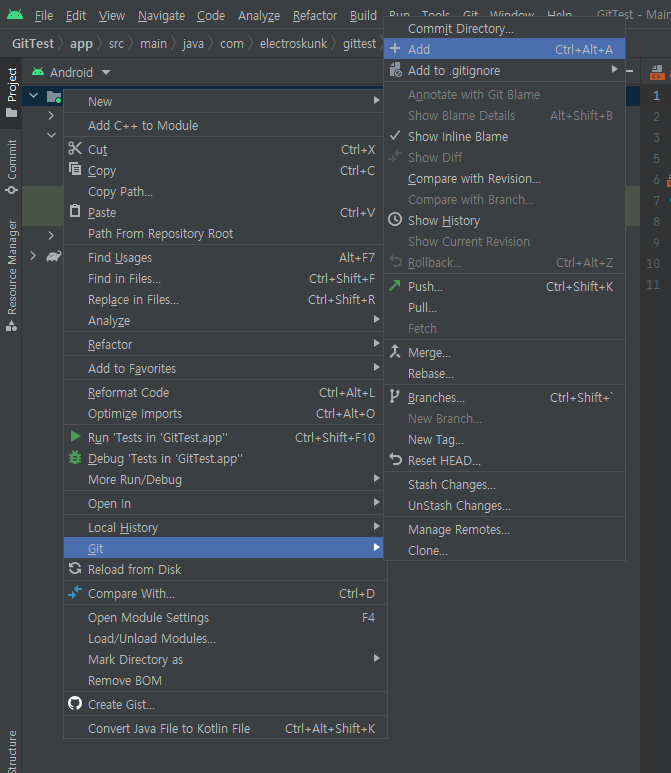Select Reformat Code entry
The height and width of the screenshot is (773, 671).
[224, 392]
